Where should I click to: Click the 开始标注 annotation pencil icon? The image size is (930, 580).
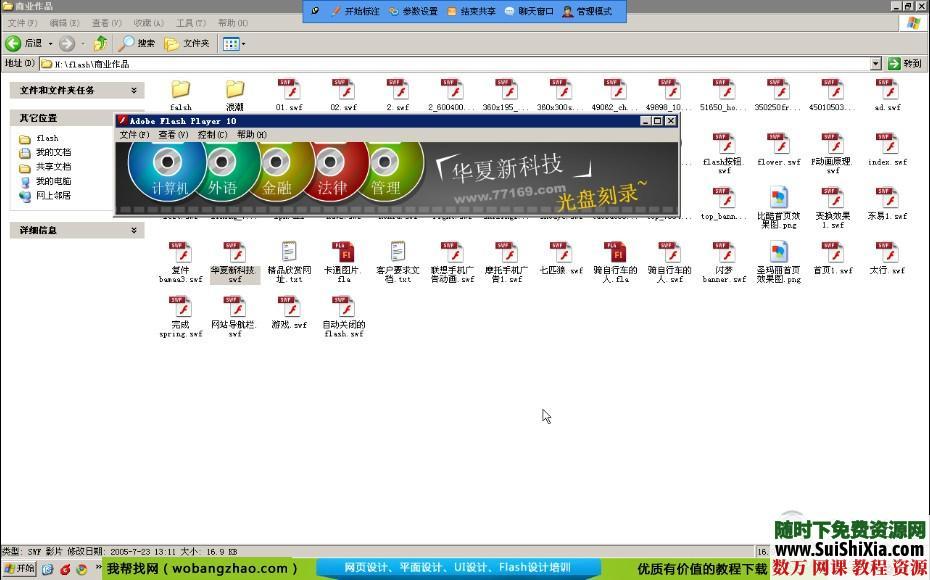[x=336, y=10]
